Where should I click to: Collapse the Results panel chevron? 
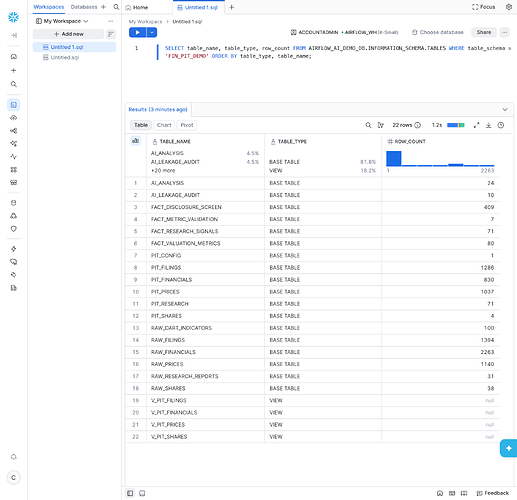coord(505,109)
